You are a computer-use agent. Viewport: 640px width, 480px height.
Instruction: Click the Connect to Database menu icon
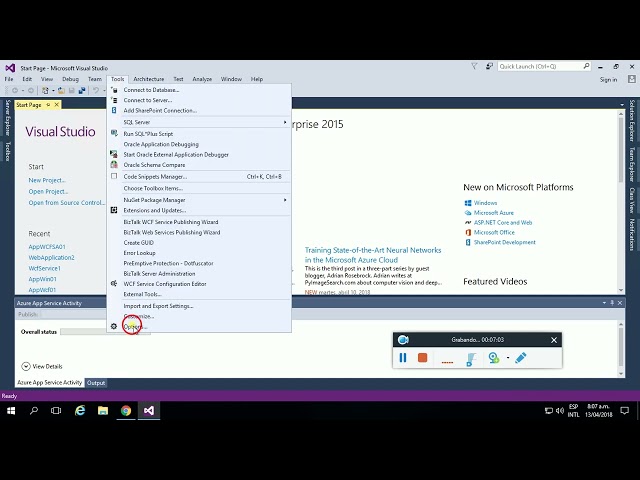click(114, 90)
